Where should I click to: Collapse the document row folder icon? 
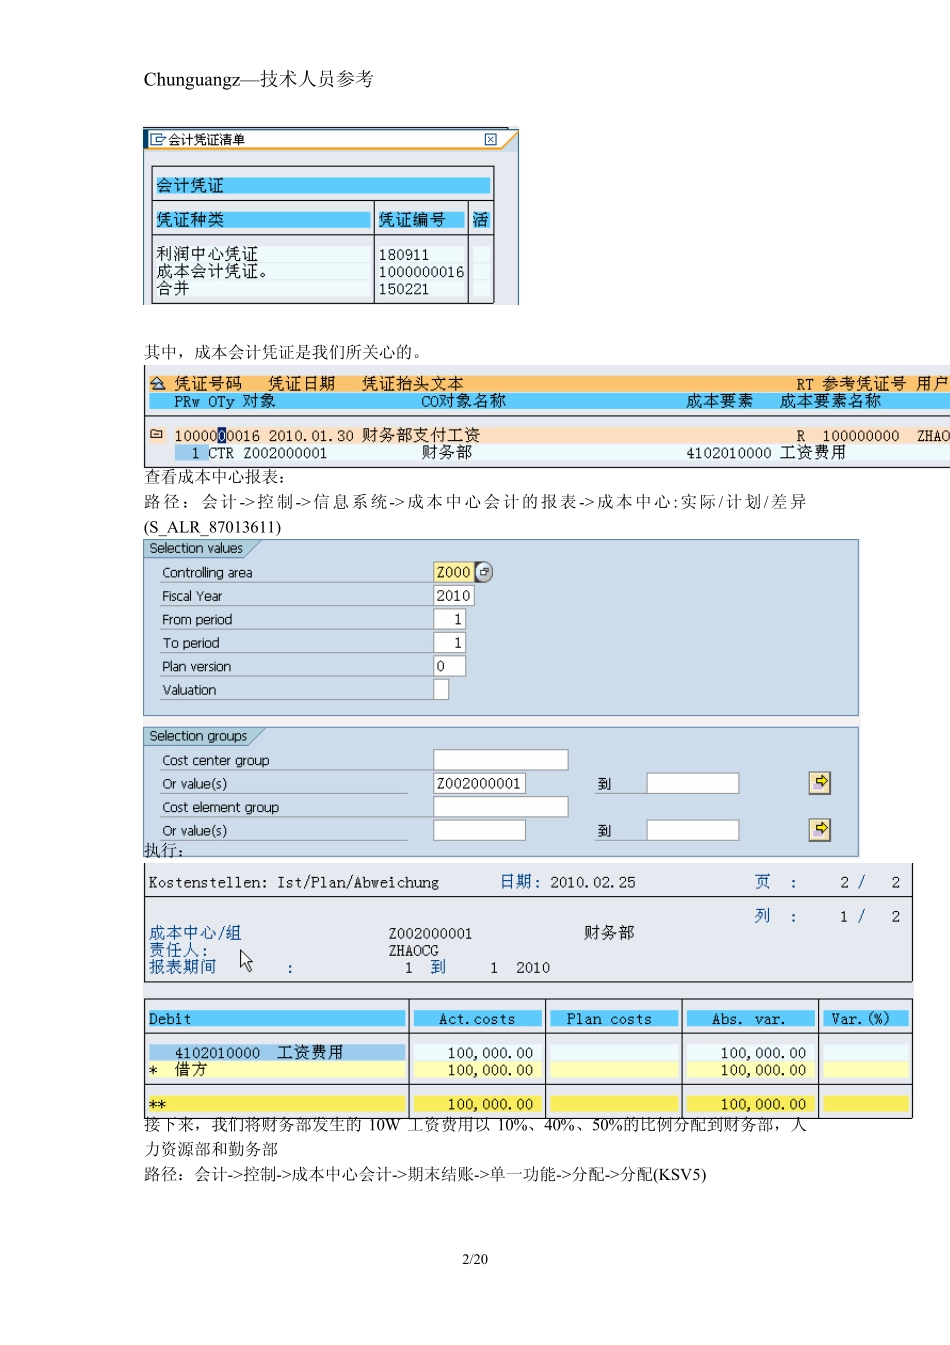156,434
